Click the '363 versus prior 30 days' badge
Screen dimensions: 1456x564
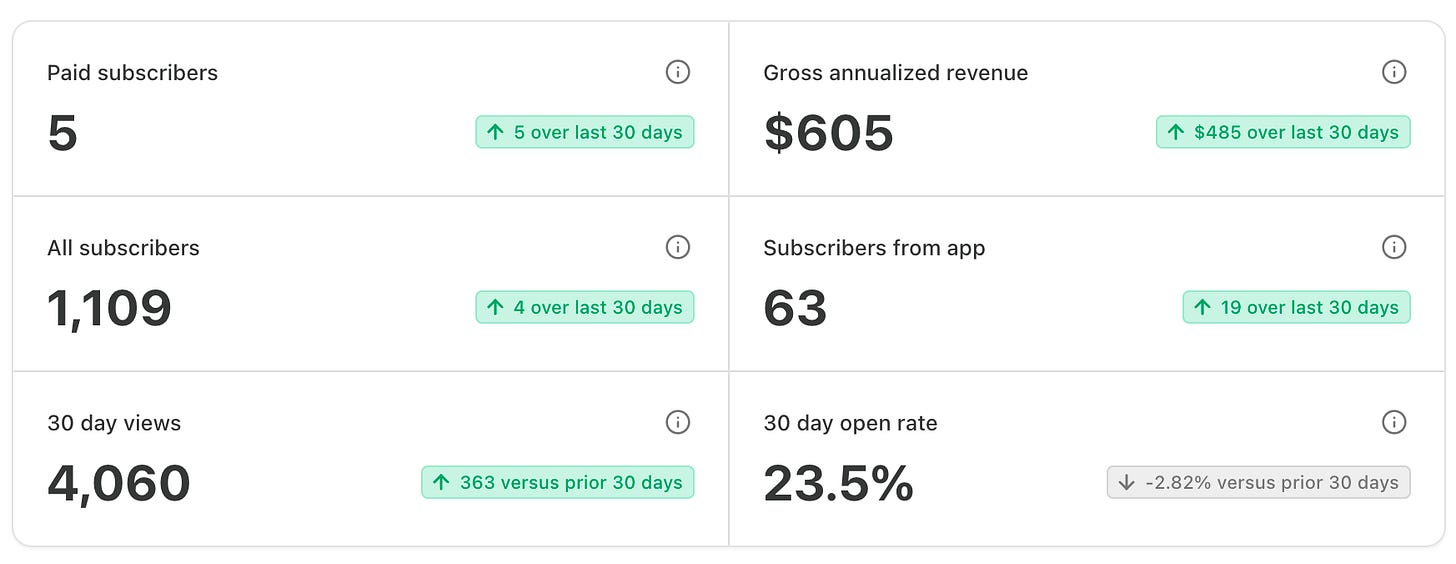click(557, 482)
